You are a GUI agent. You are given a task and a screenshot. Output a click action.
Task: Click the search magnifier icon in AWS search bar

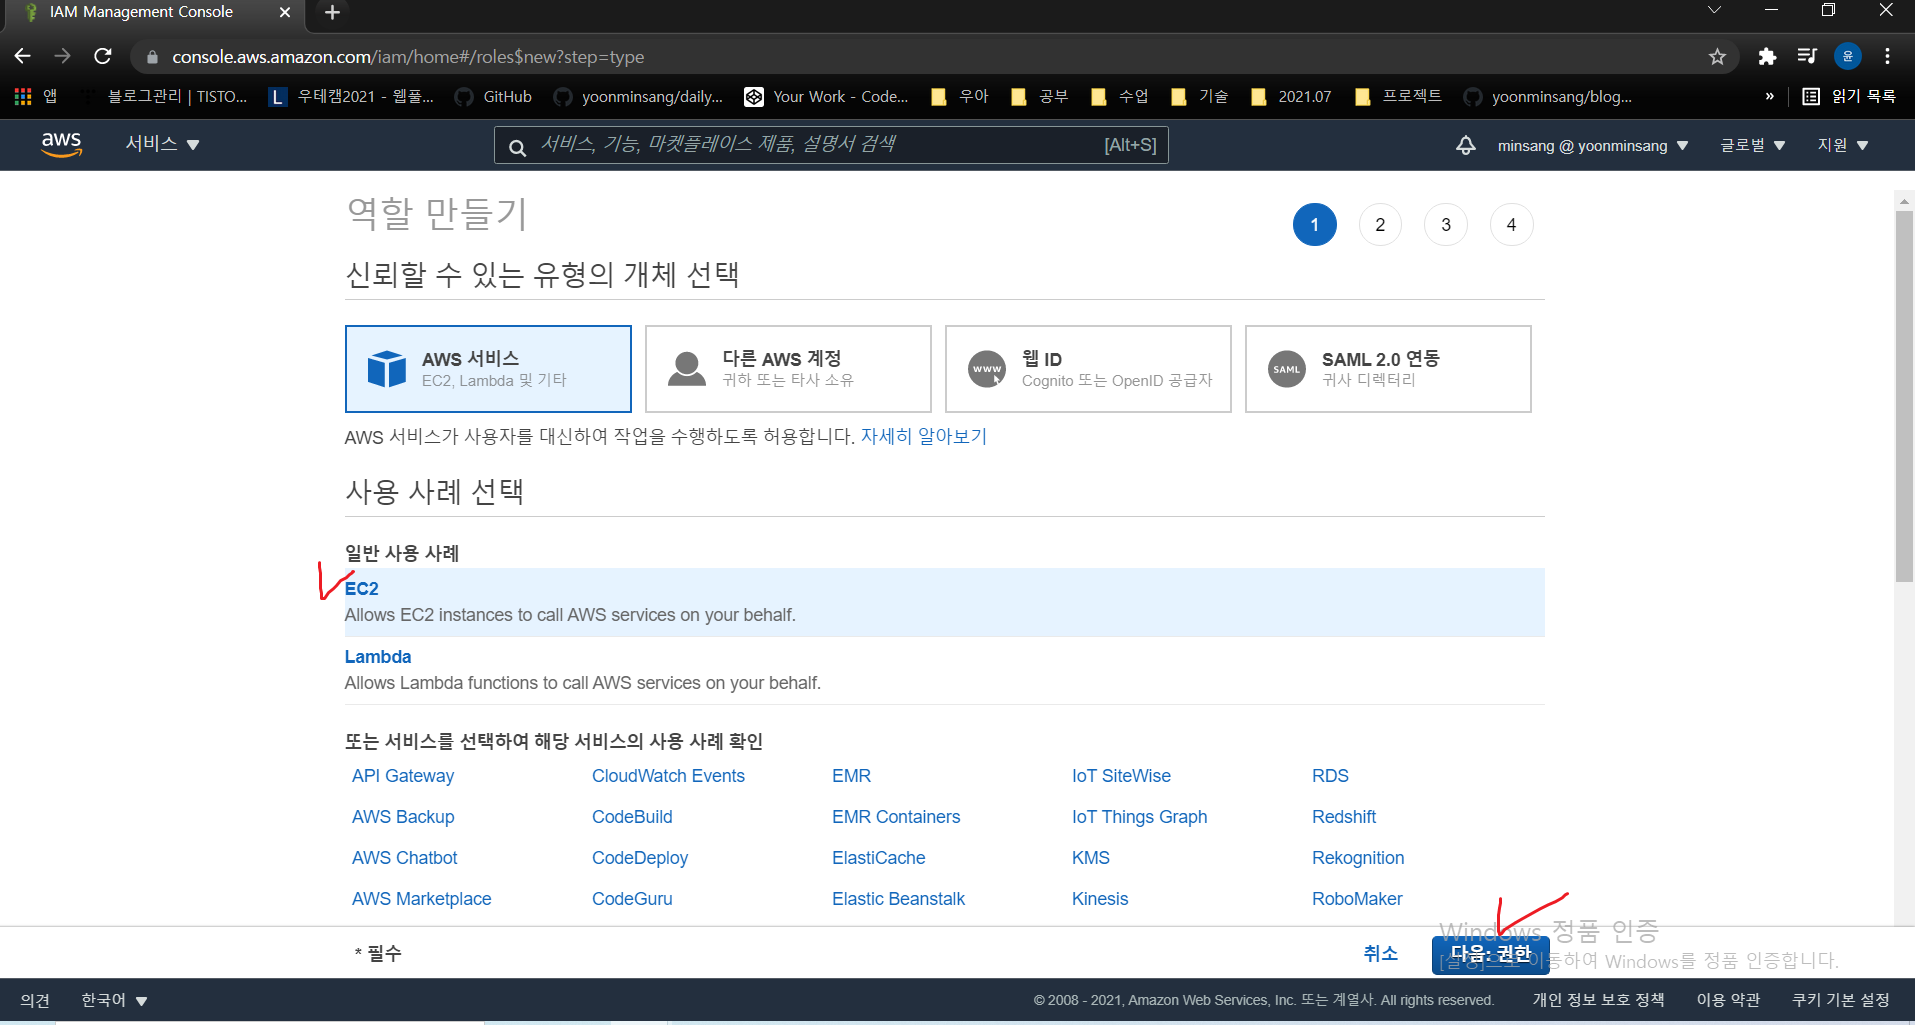(x=517, y=147)
